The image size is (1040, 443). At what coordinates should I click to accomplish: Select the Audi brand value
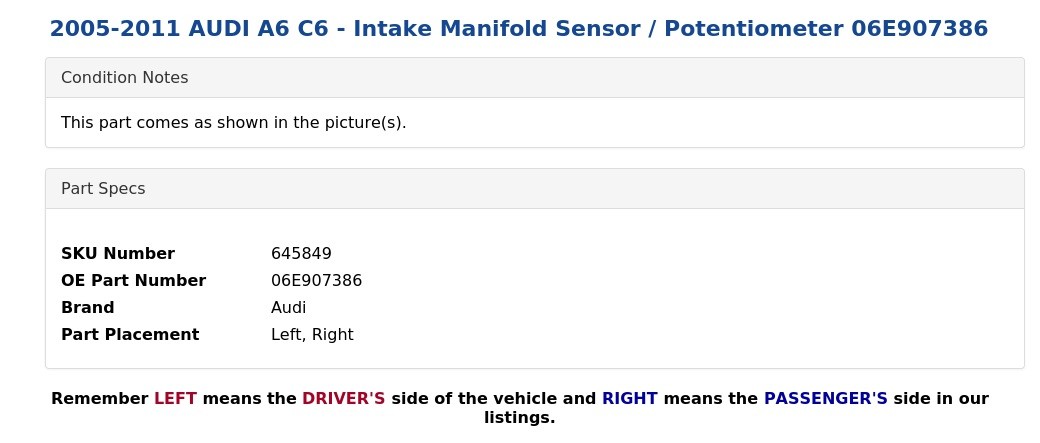coord(289,308)
